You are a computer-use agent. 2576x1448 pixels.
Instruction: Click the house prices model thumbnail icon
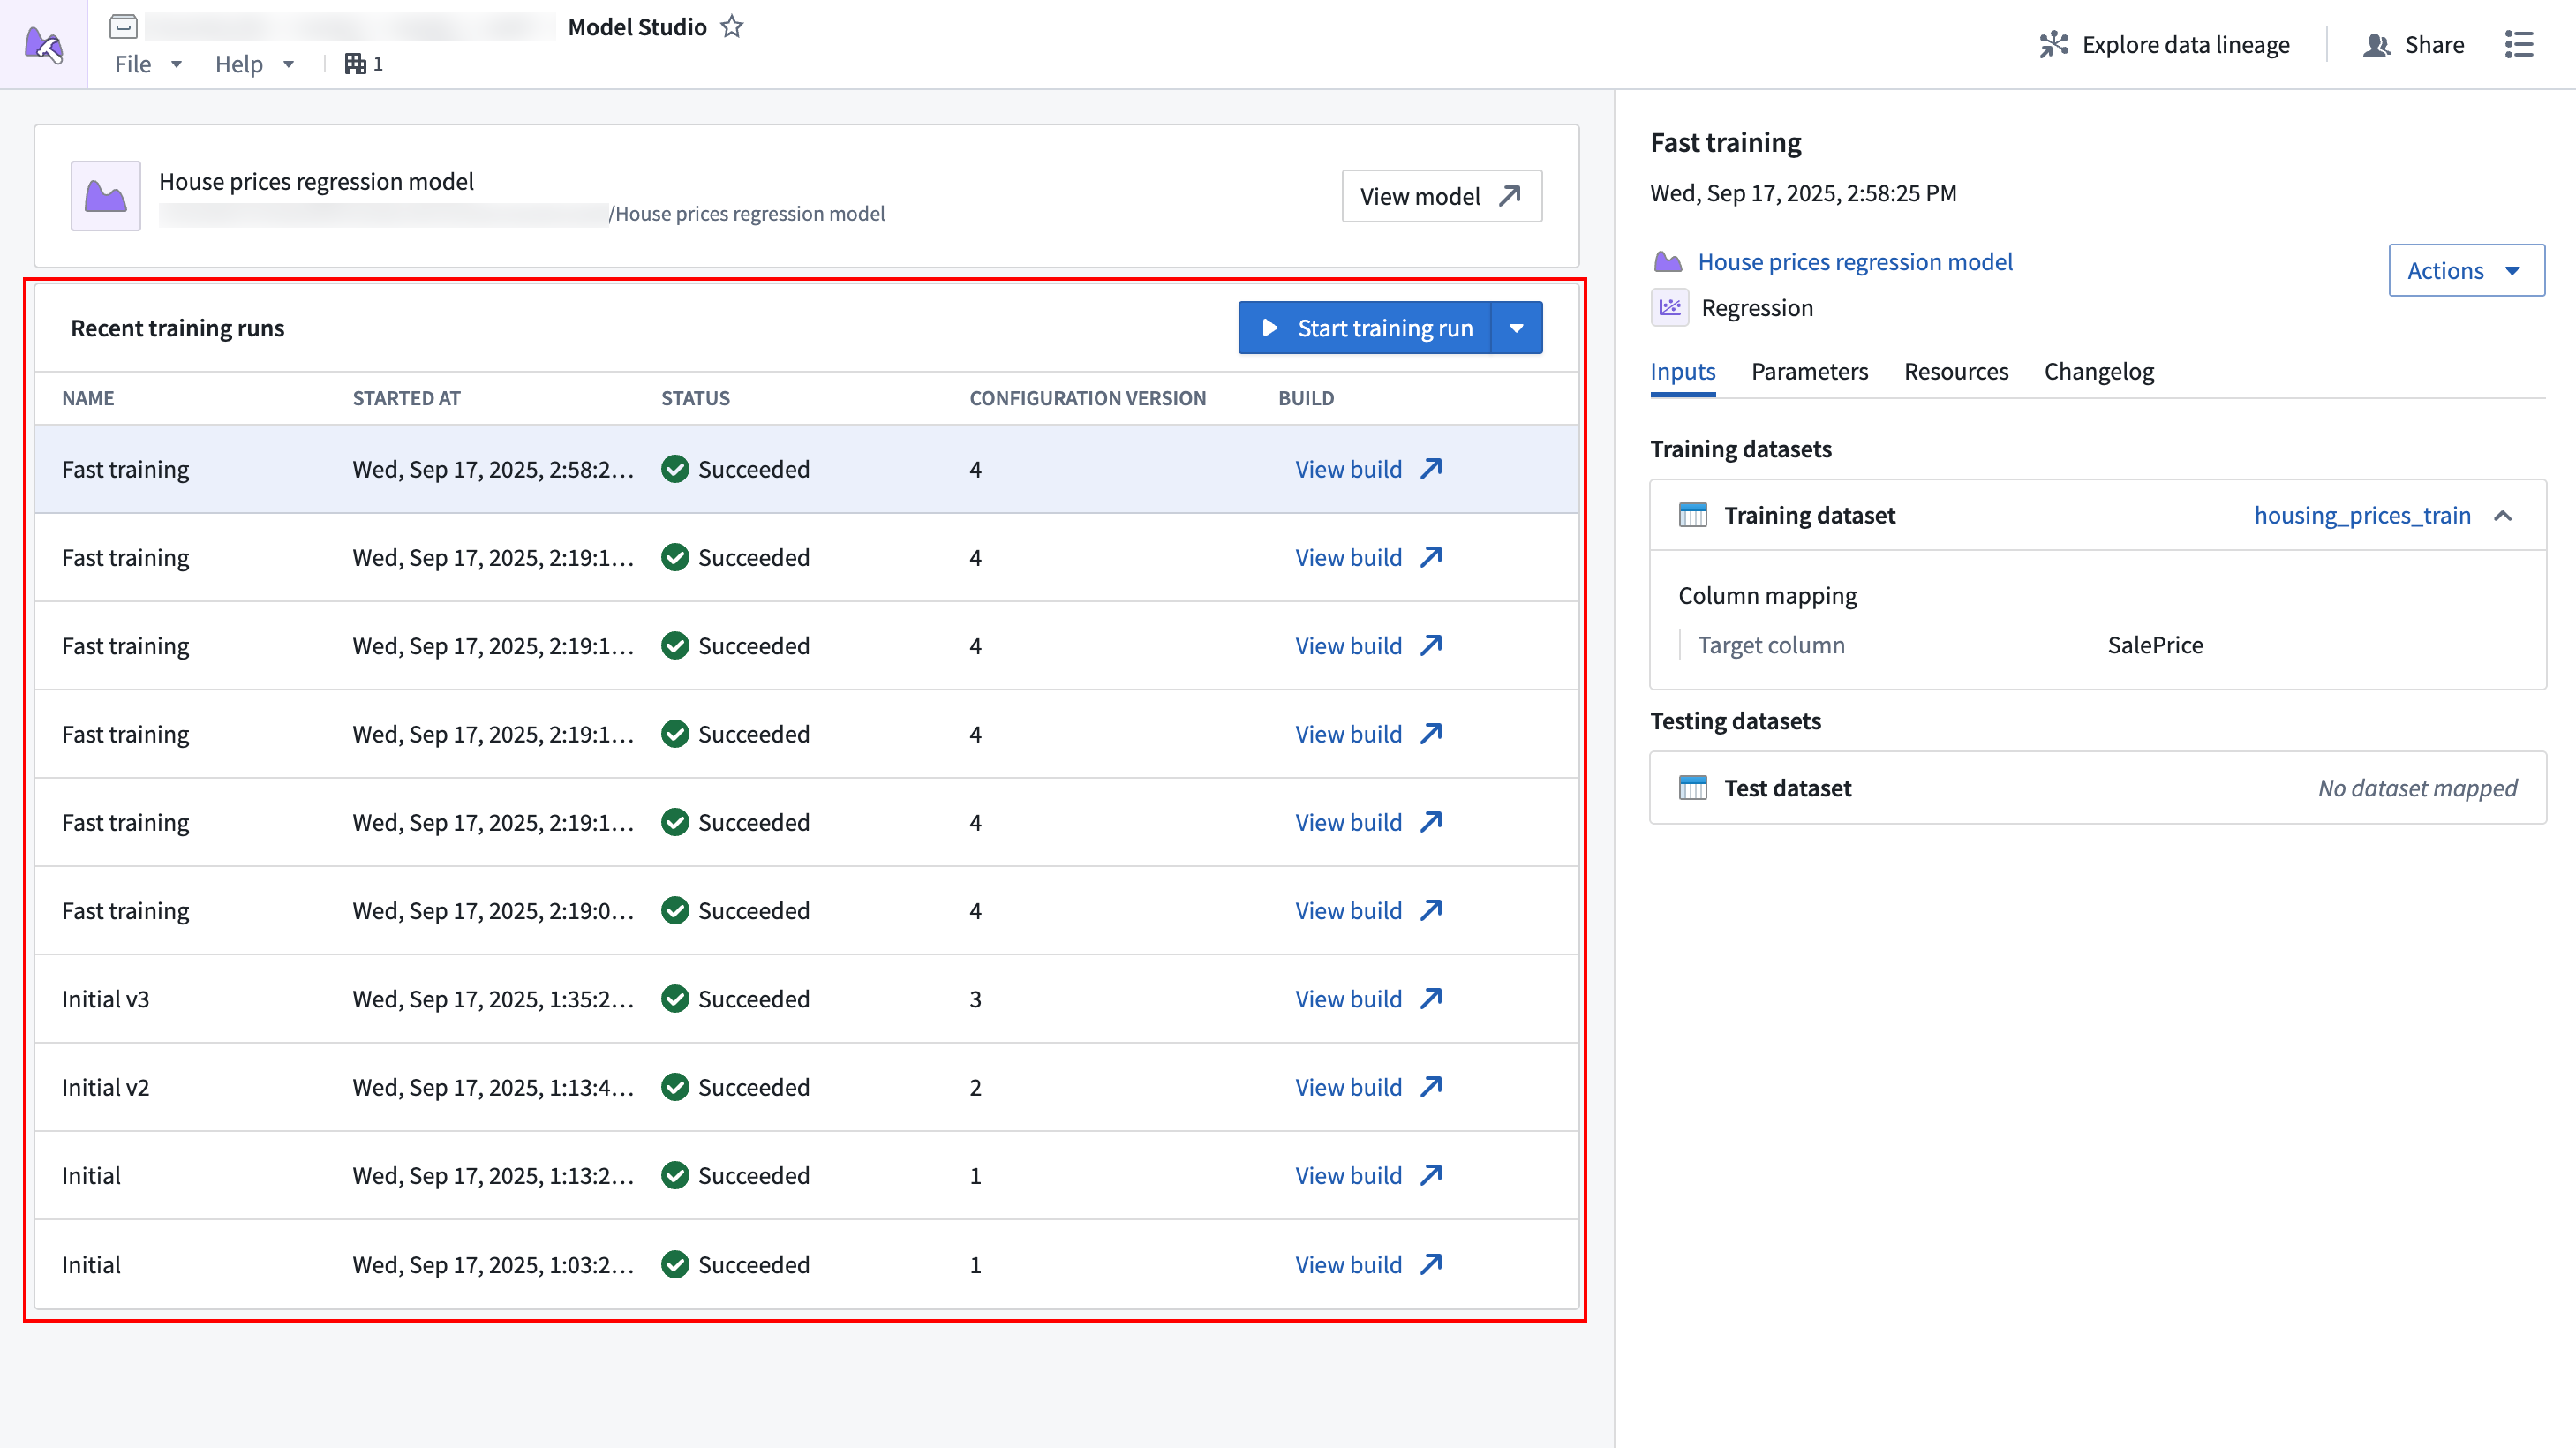click(105, 196)
